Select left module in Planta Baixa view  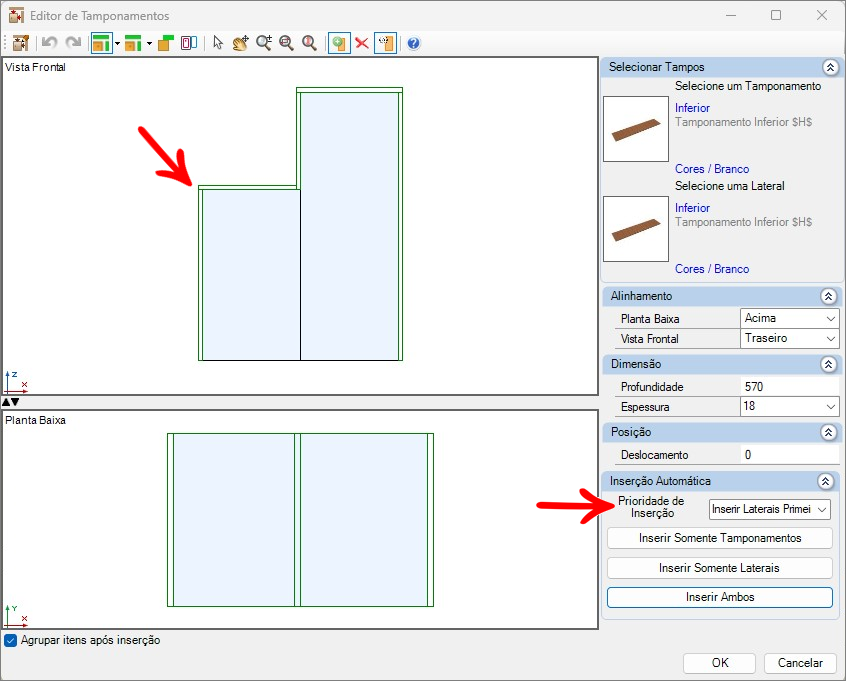tap(233, 520)
